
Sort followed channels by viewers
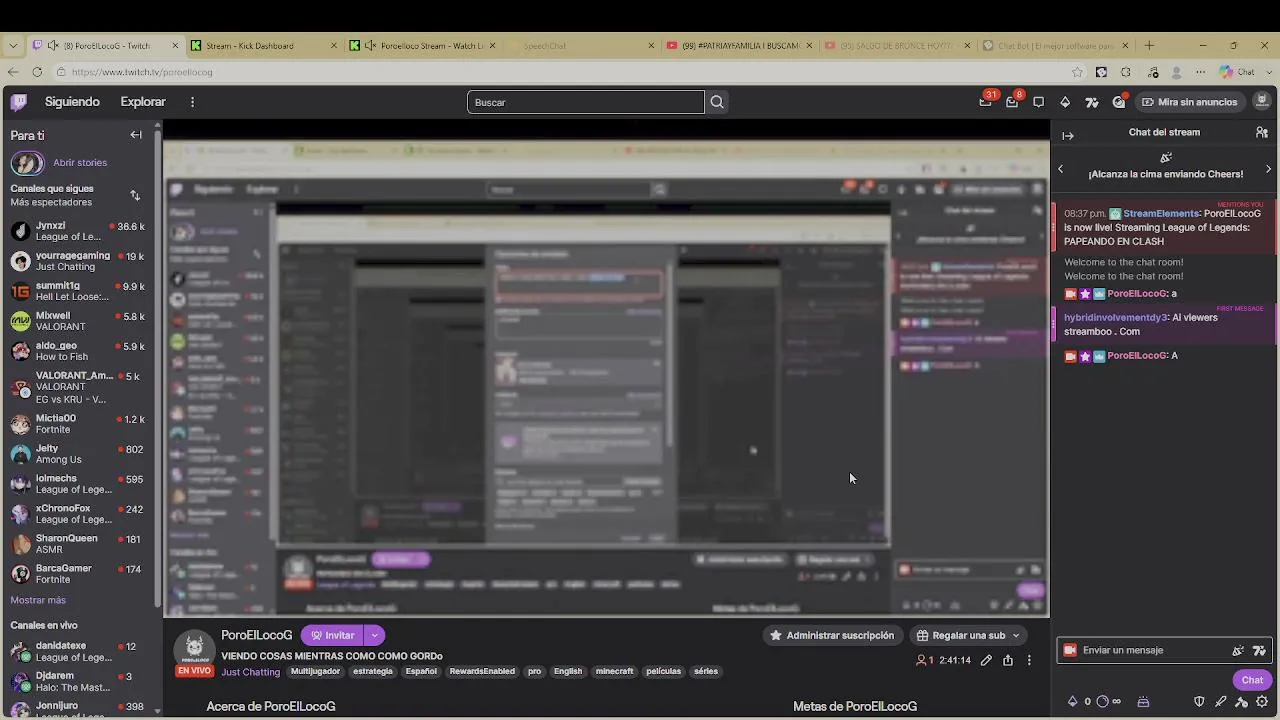(135, 195)
